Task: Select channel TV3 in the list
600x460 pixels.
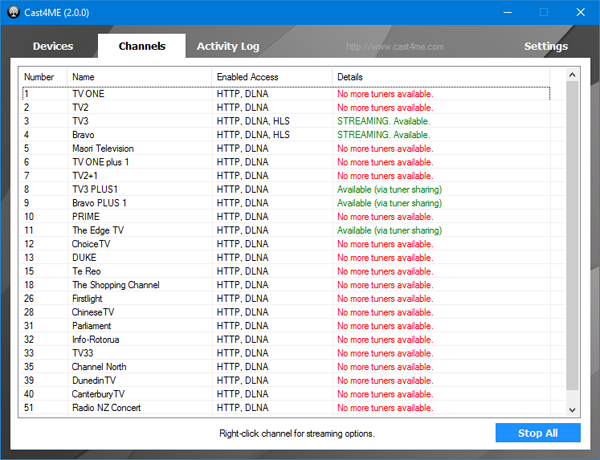Action: 286,121
